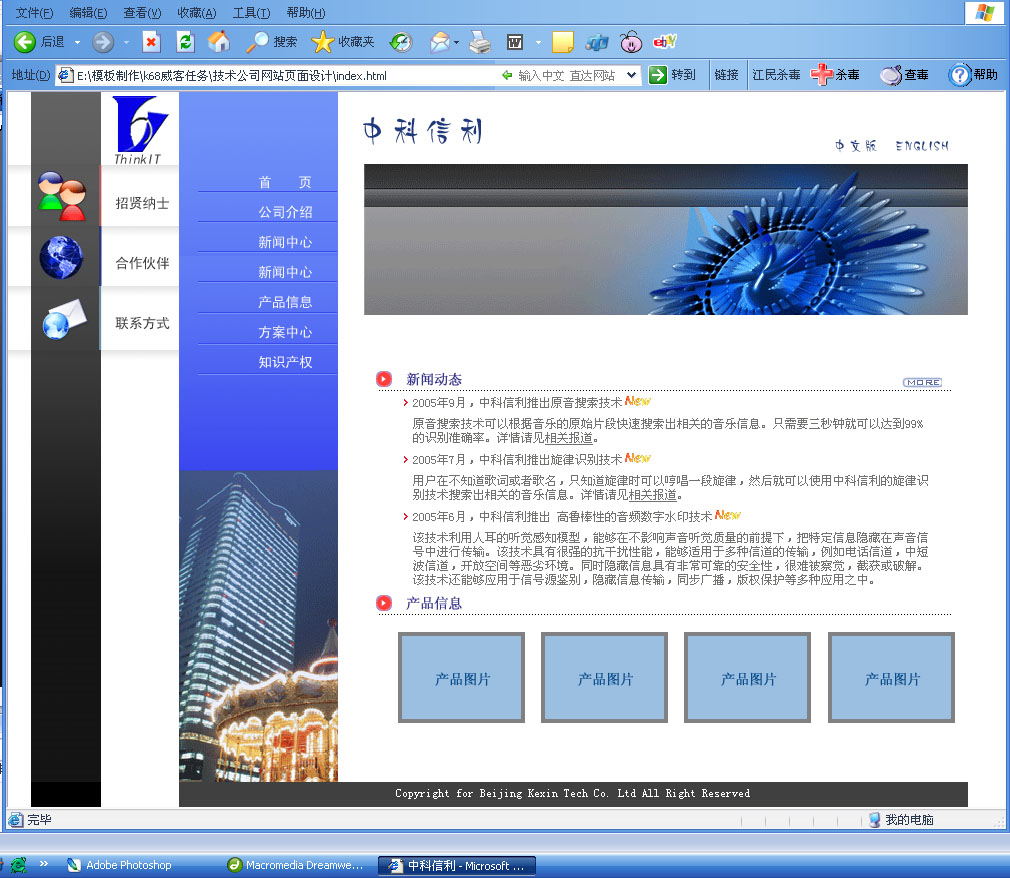Click the last 产品图片 thumbnail
The width and height of the screenshot is (1010, 878).
891,678
